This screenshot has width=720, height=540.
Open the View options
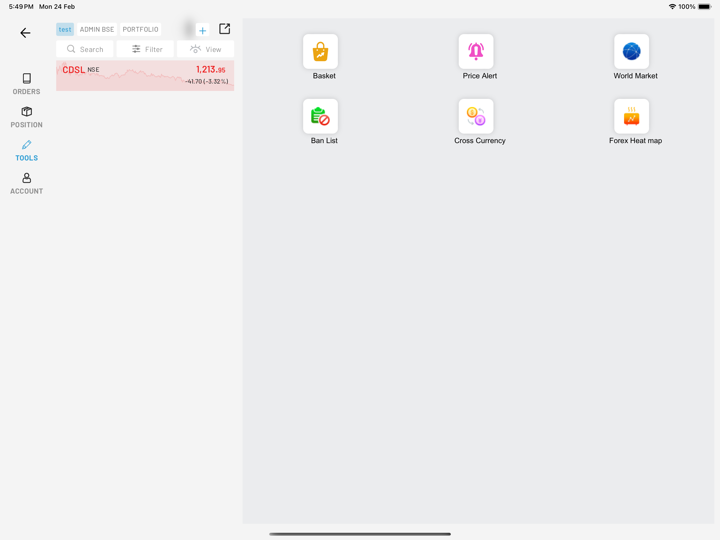tap(205, 49)
